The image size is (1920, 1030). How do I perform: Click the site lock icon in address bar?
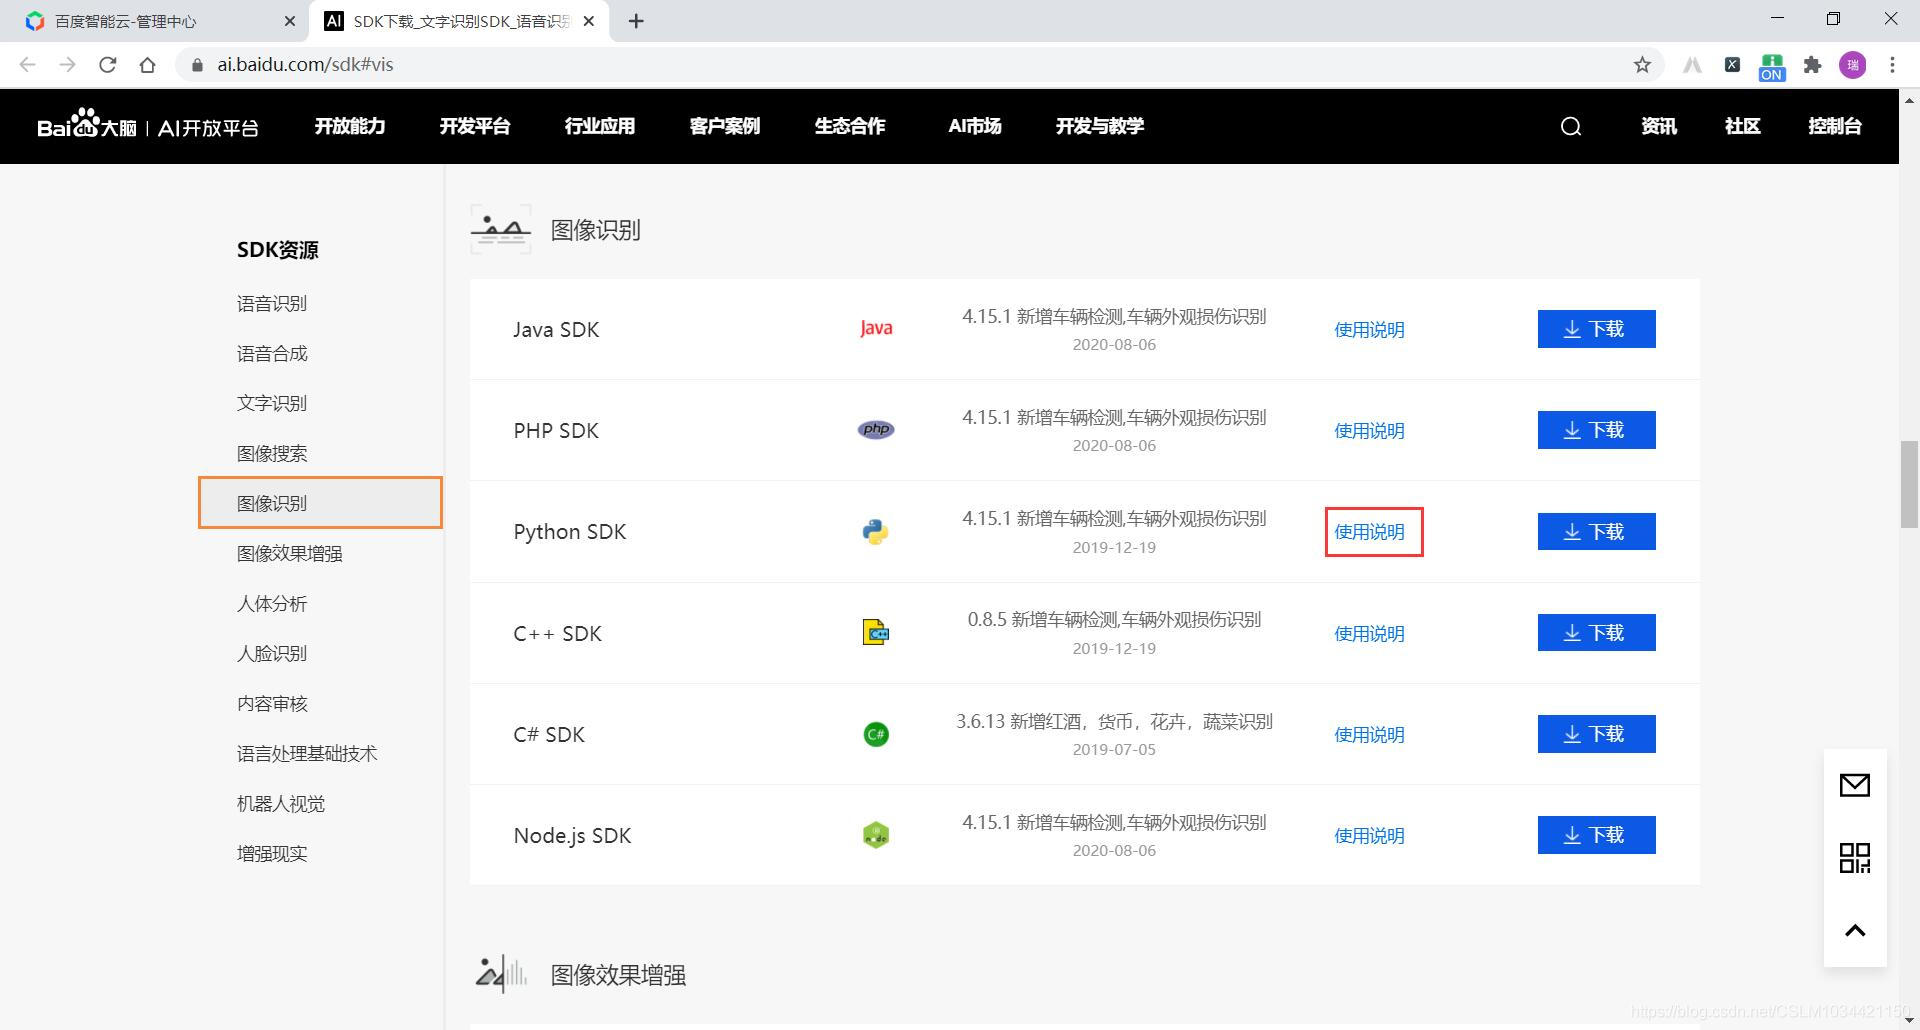coord(197,64)
